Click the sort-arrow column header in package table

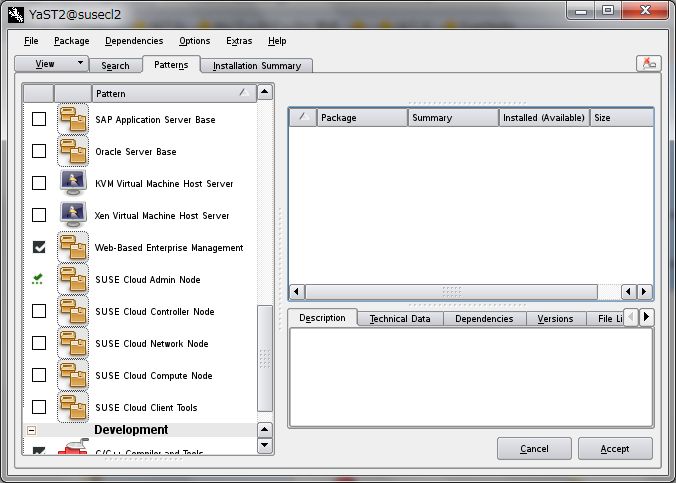pyautogui.click(x=303, y=117)
